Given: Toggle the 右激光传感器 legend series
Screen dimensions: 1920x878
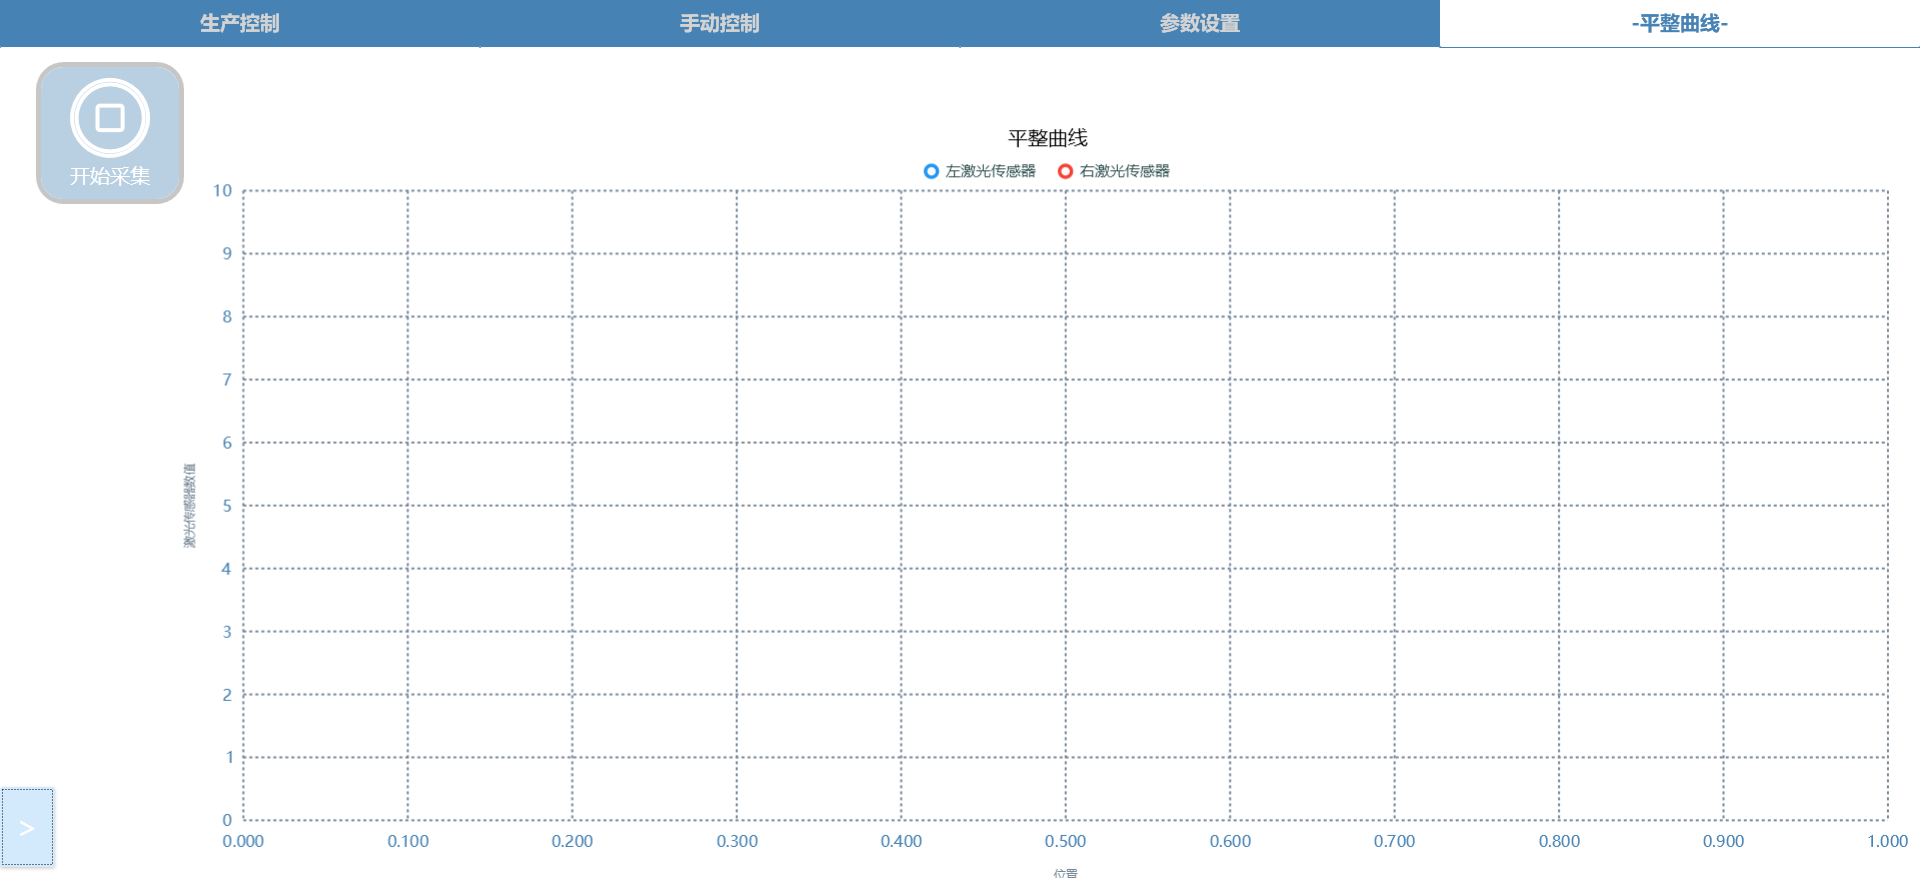Looking at the screenshot, I should [1114, 171].
